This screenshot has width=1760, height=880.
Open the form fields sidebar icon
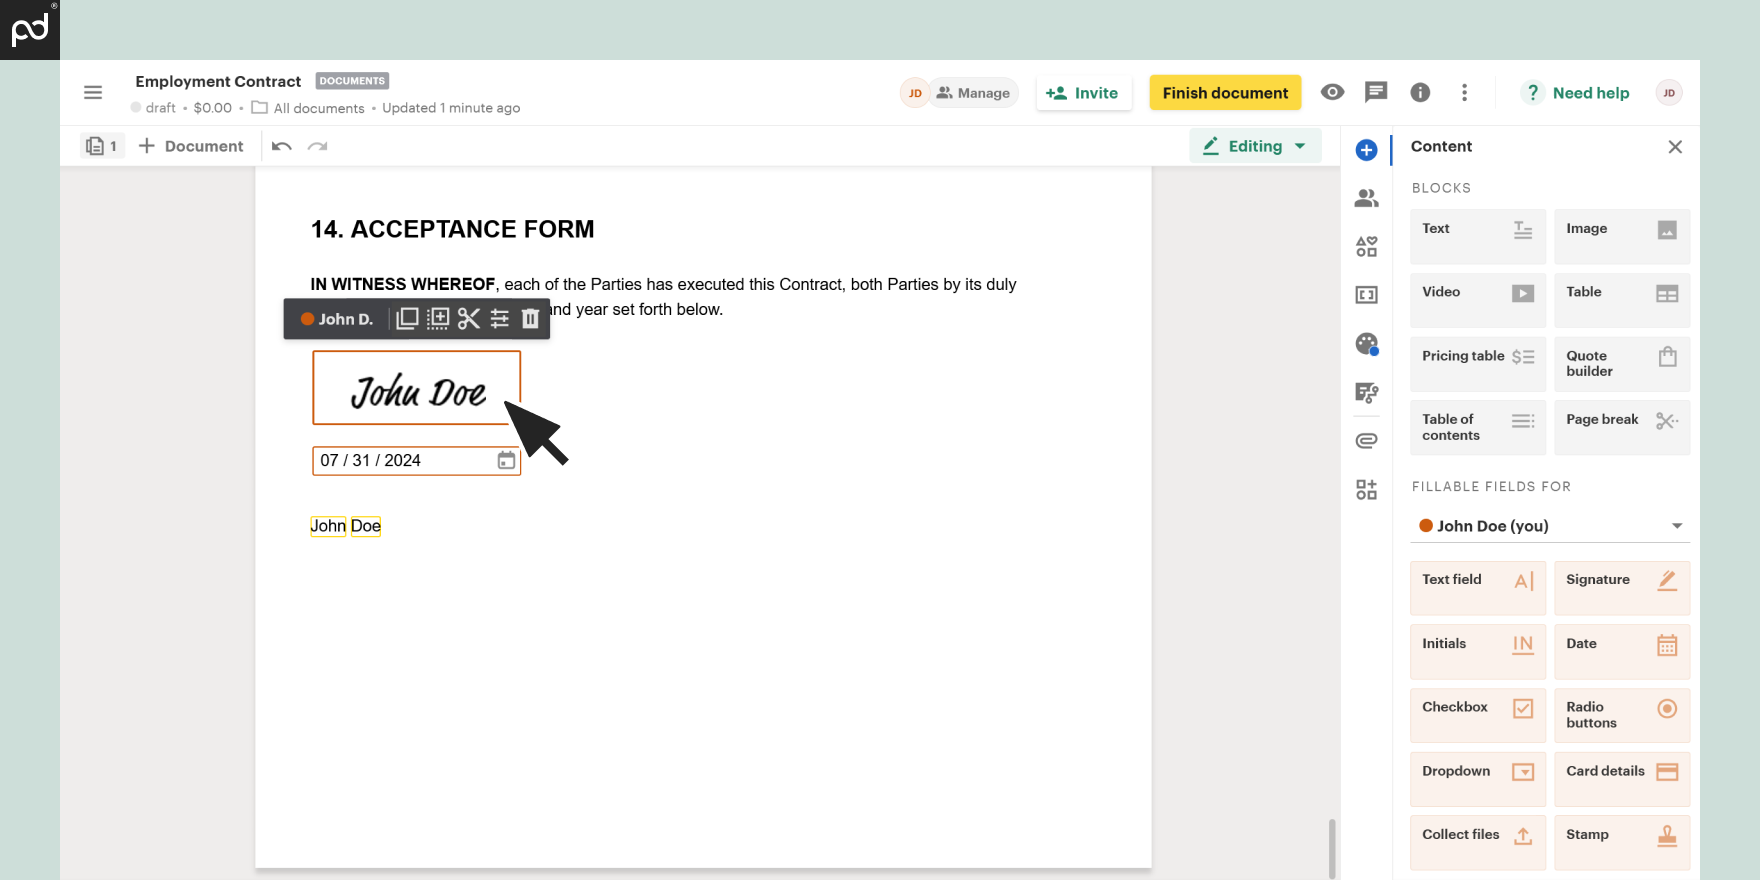[1366, 392]
